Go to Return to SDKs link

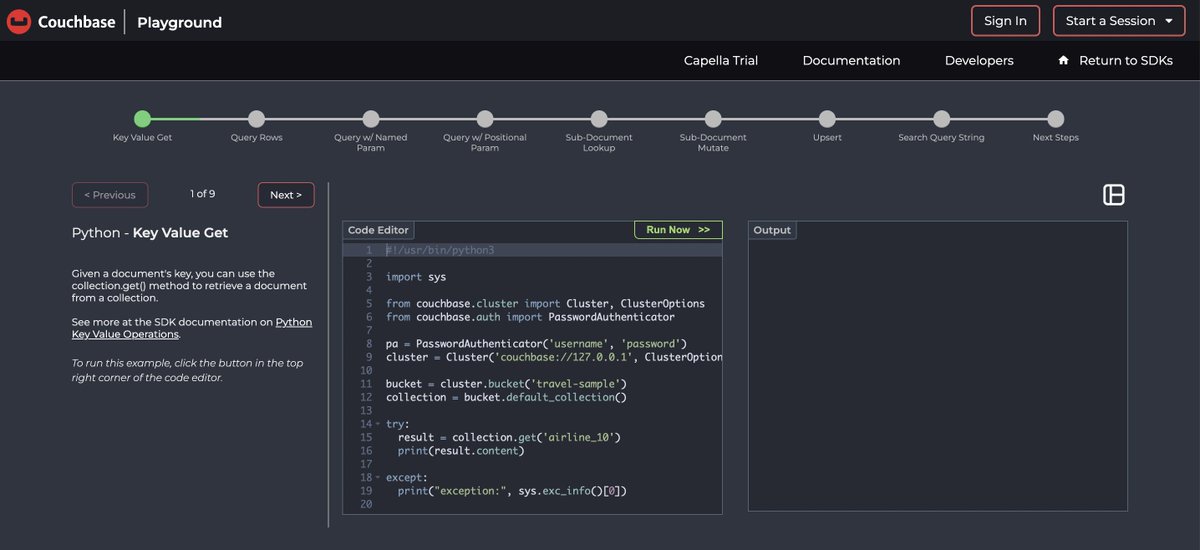pos(1125,61)
